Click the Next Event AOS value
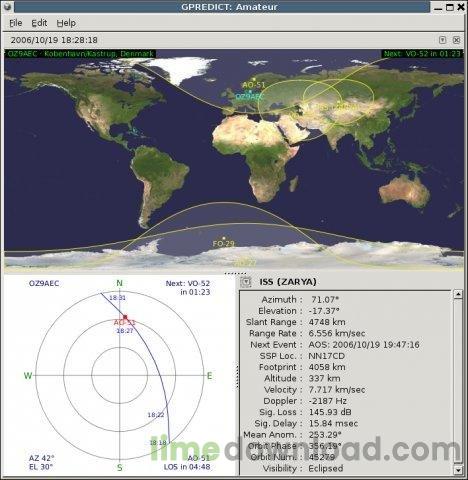468x480 pixels. click(364, 345)
